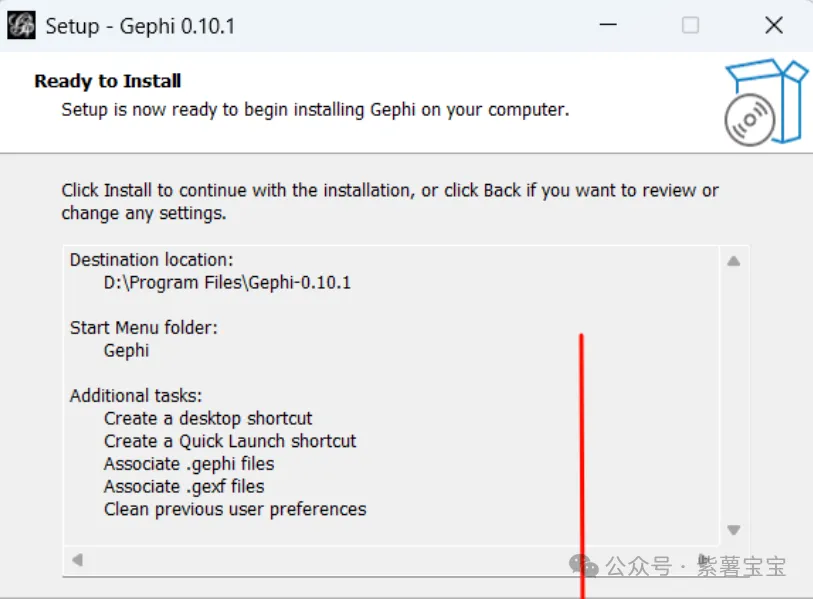813x599 pixels.
Task: Click the "Create a Quick Launch shortcut" line
Action: coord(230,441)
